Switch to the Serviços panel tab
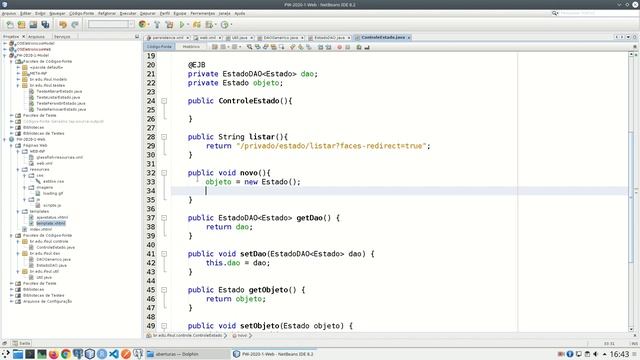The height and width of the screenshot is (360, 640). tap(62, 37)
